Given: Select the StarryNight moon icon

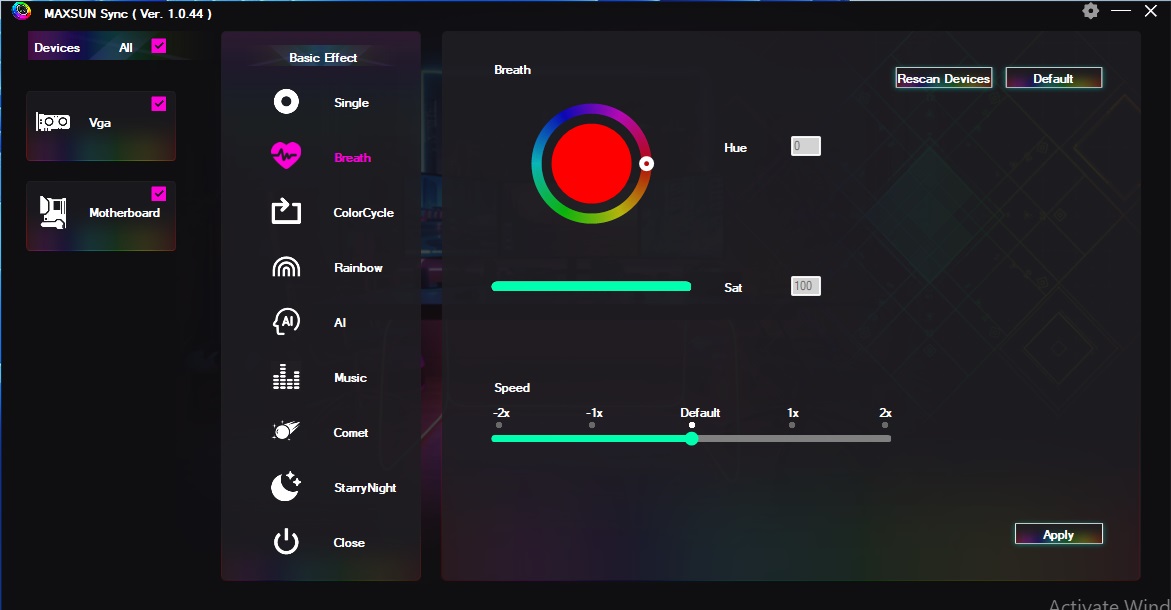Looking at the screenshot, I should (x=286, y=487).
